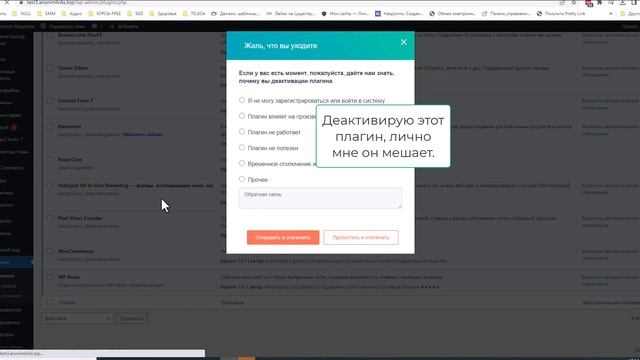This screenshot has height=360, width=640.
Task: Open the 'Получить Pretty Link' bookmark
Action: [x=561, y=13]
